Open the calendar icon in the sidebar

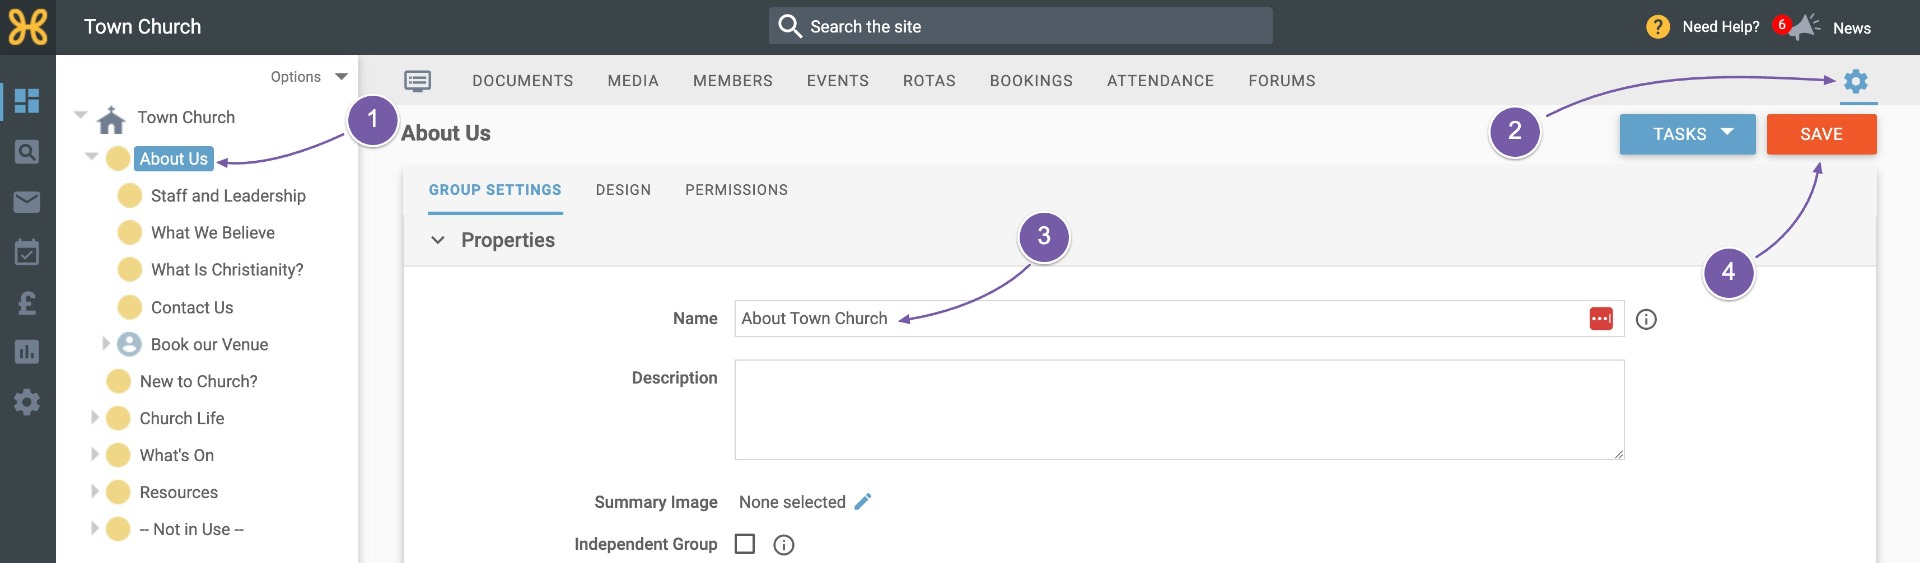pos(27,252)
